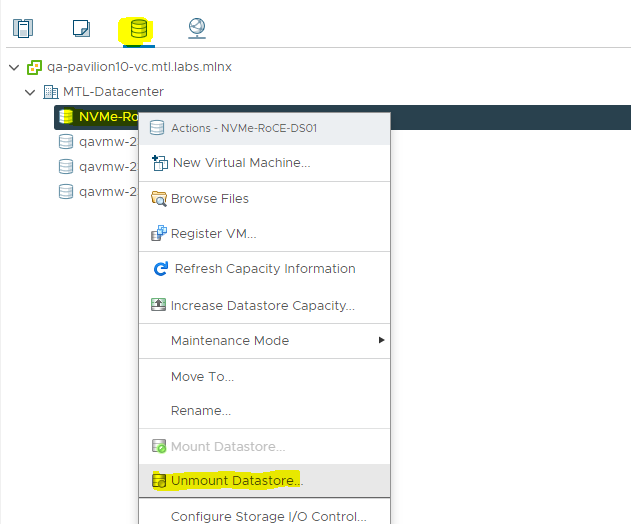Open the VMs and Templates view icon

point(81,29)
